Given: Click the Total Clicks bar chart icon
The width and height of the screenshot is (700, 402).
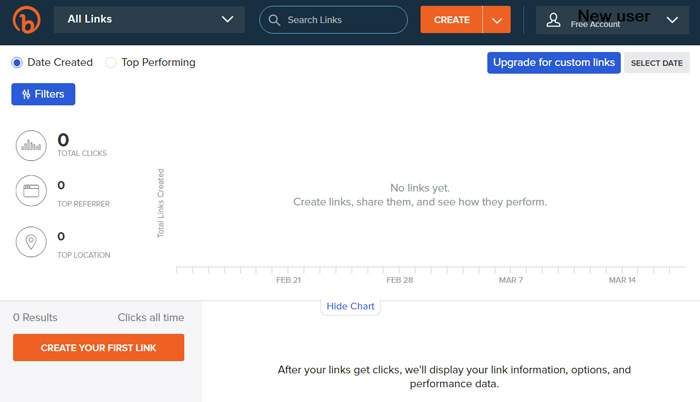Looking at the screenshot, I should click(x=31, y=146).
